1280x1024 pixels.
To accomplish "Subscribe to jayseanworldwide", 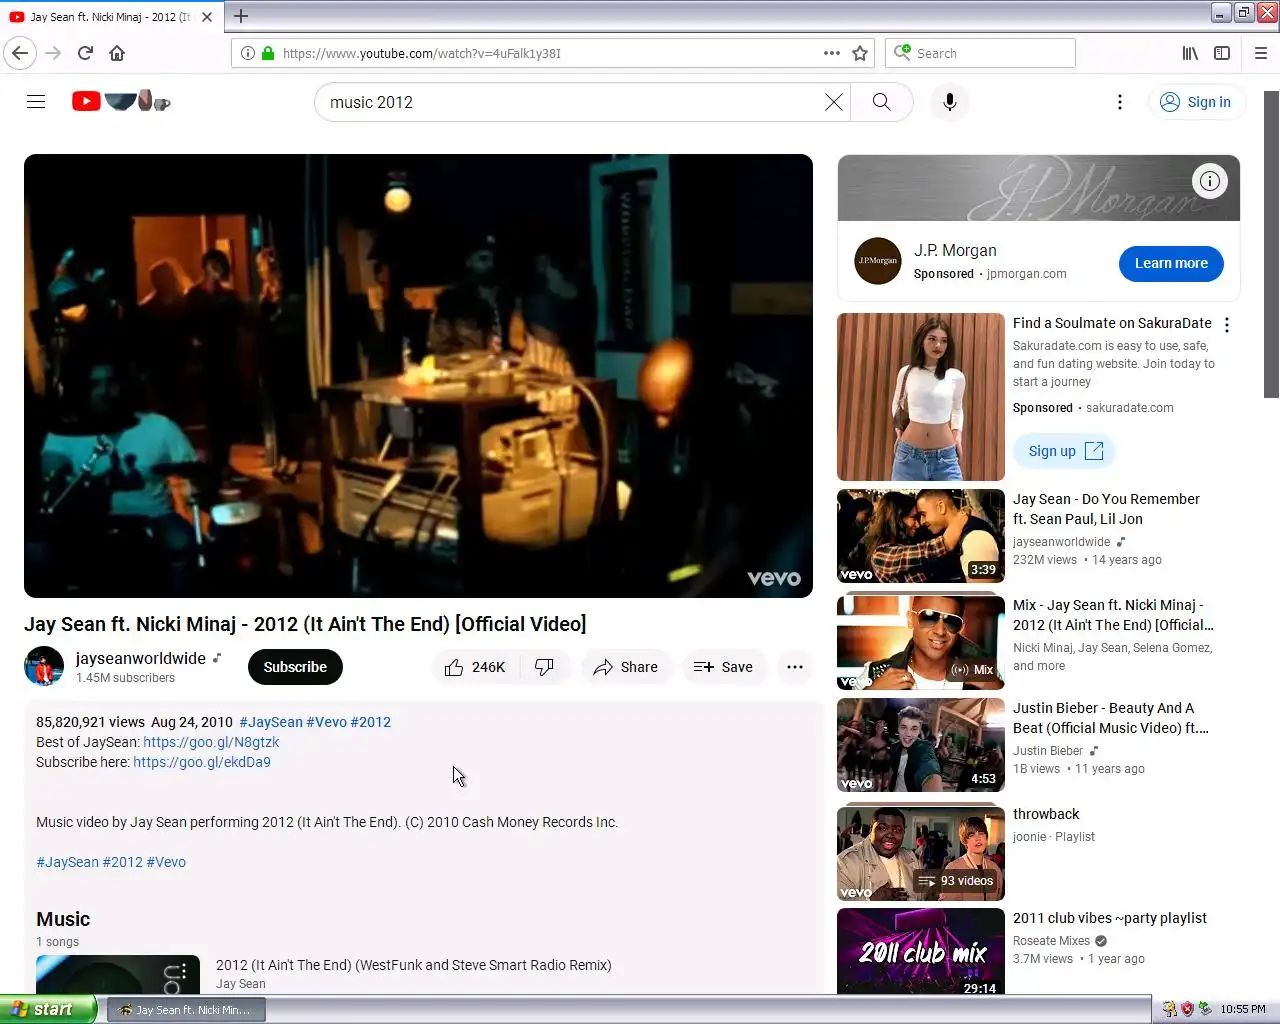I will (x=295, y=667).
